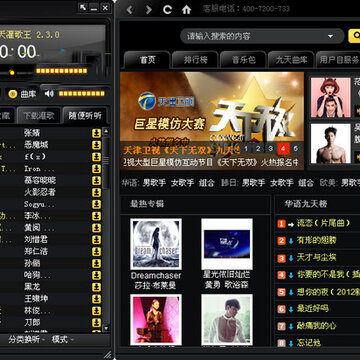Select the 随便听听 tab in player
Image resolution: width=360 pixels, height=360 pixels.
(x=85, y=116)
